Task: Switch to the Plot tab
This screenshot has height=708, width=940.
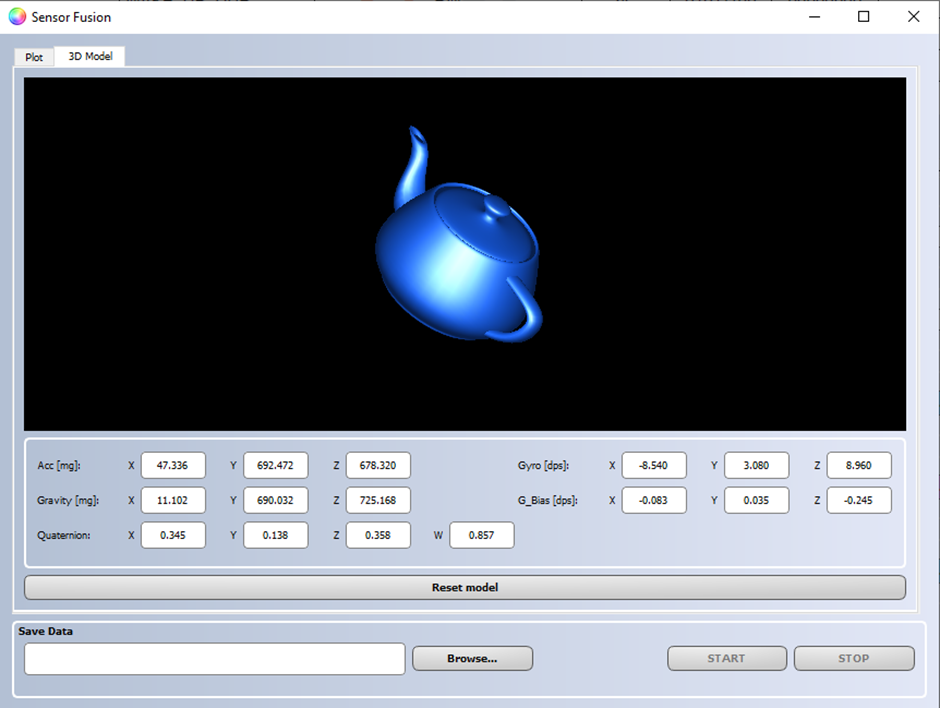Action: tap(34, 57)
